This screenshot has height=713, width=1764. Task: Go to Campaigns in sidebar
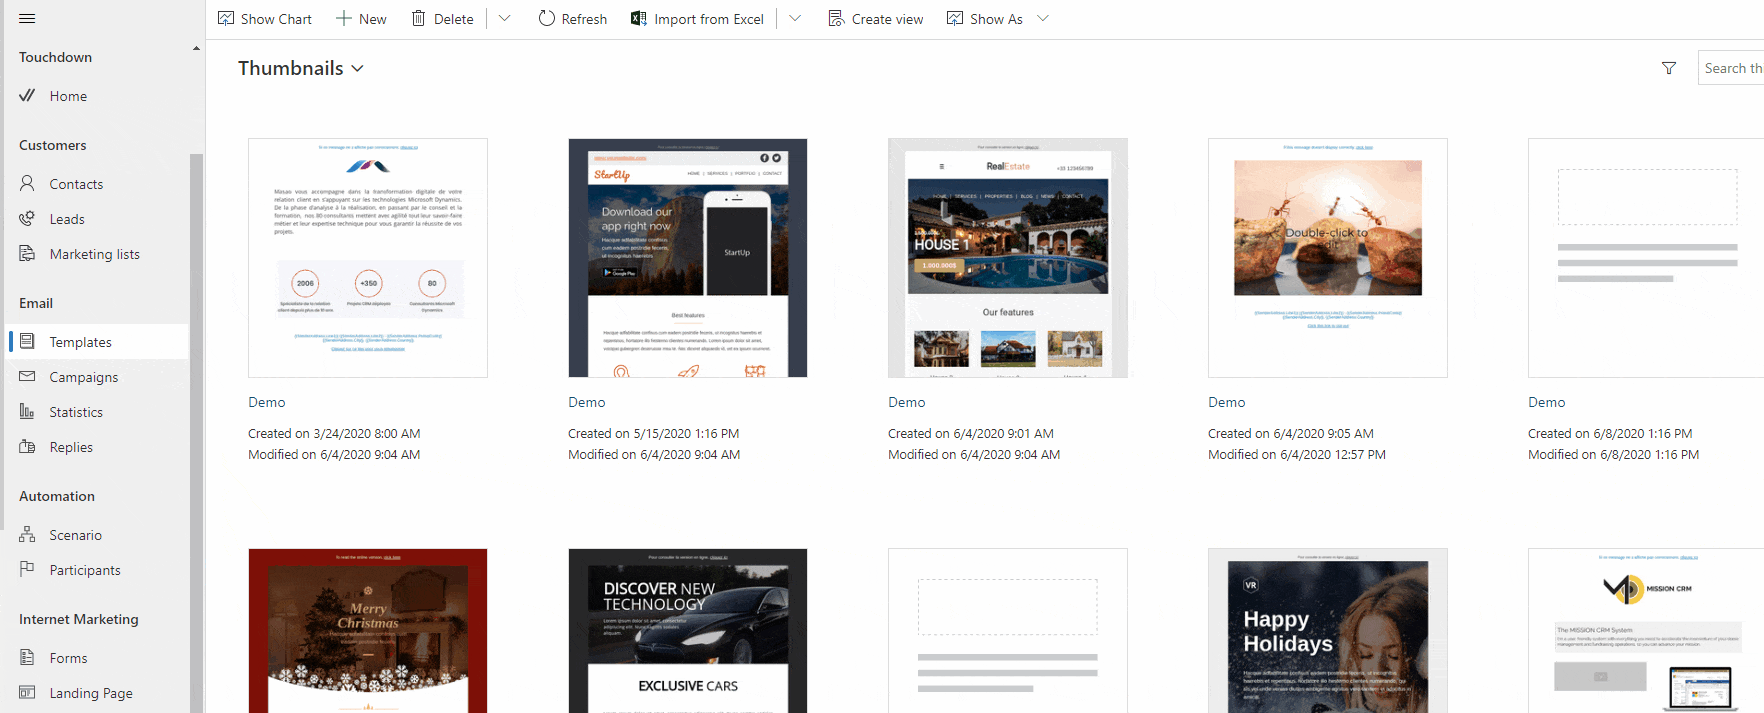point(84,377)
